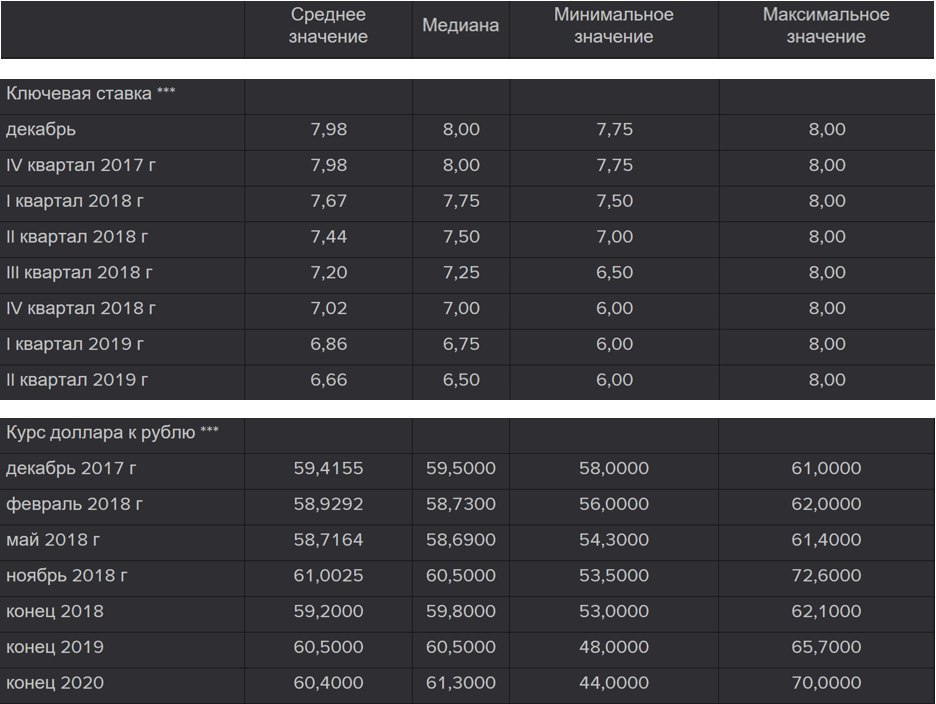Select the 'ноябрь 2018 г' row label
Viewport: 936px width, 704px height.
click(67, 576)
